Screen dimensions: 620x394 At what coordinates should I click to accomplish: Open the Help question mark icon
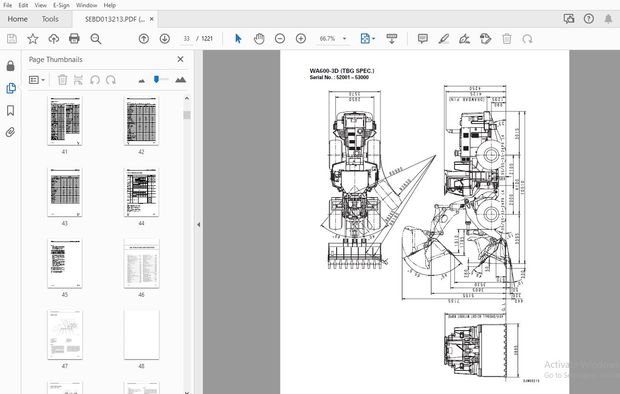(x=589, y=19)
